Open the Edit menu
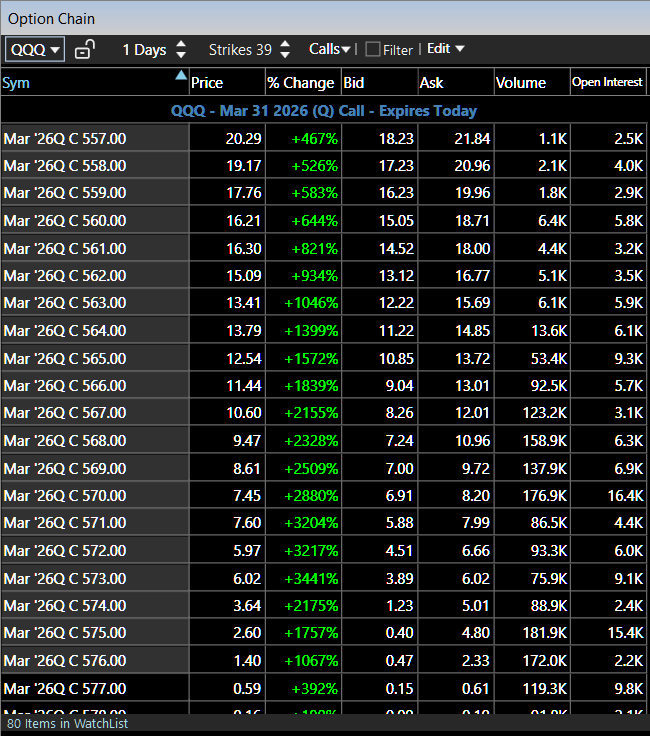 (445, 48)
